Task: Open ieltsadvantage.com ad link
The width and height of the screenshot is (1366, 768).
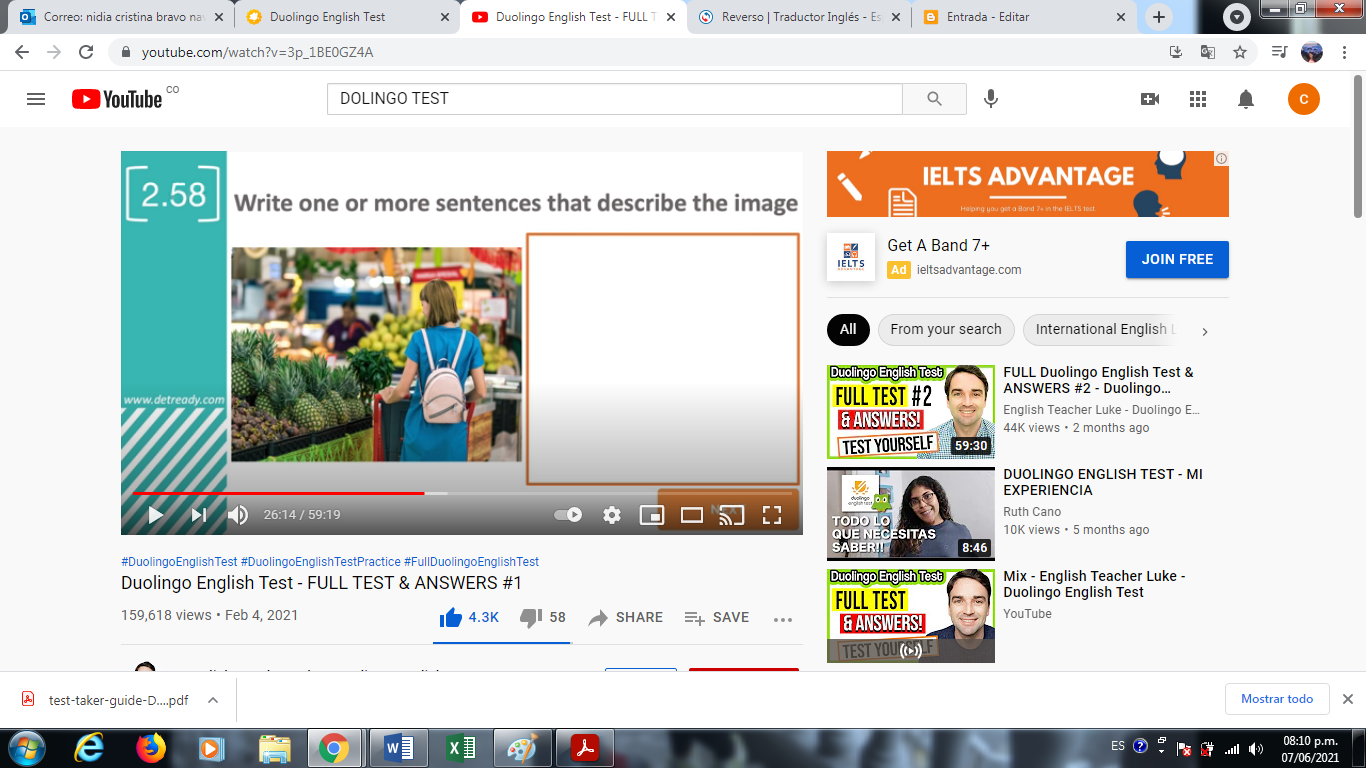Action: click(x=969, y=270)
